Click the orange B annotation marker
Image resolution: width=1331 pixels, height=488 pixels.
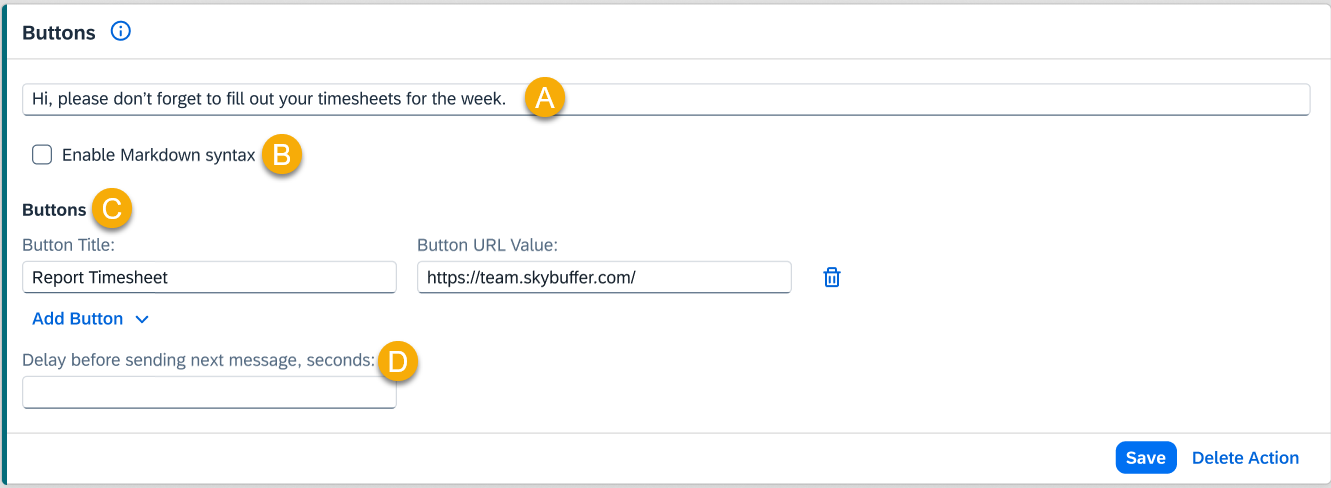coord(282,155)
